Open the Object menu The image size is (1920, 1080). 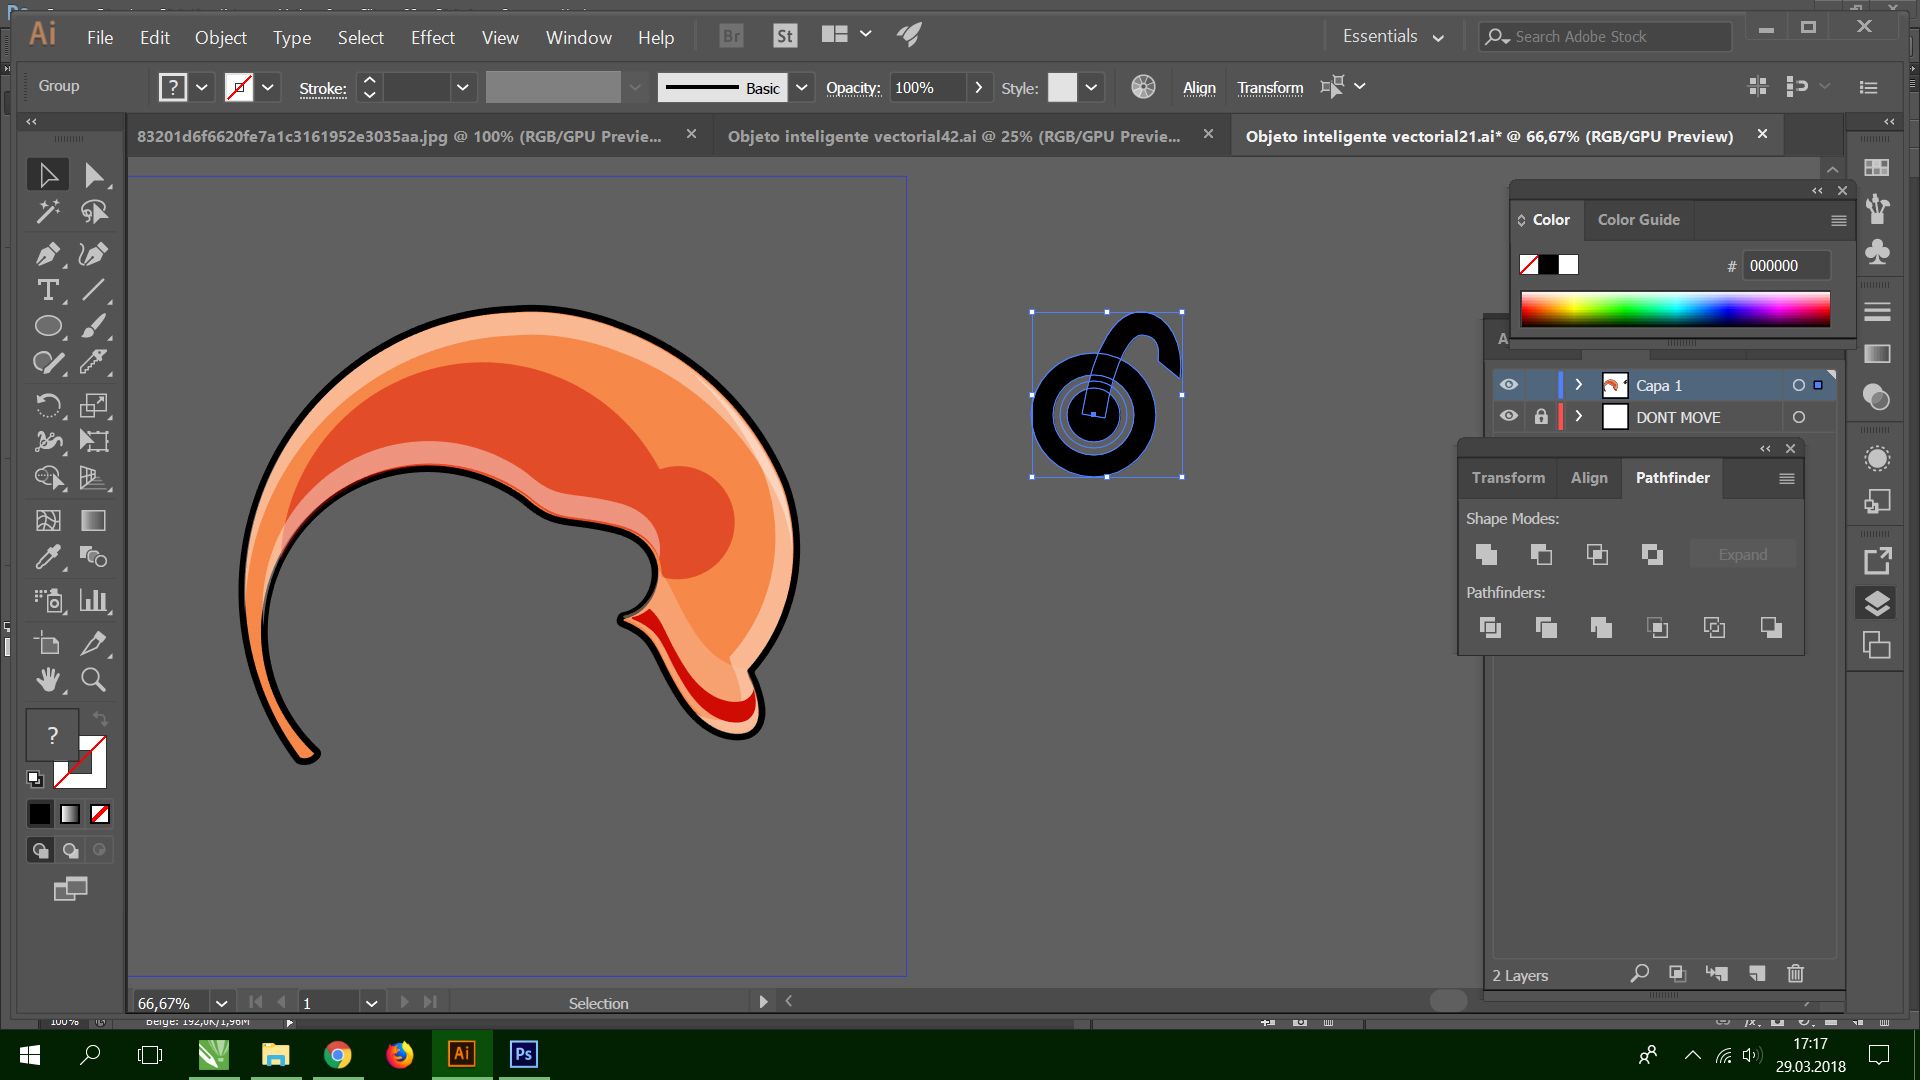221,37
